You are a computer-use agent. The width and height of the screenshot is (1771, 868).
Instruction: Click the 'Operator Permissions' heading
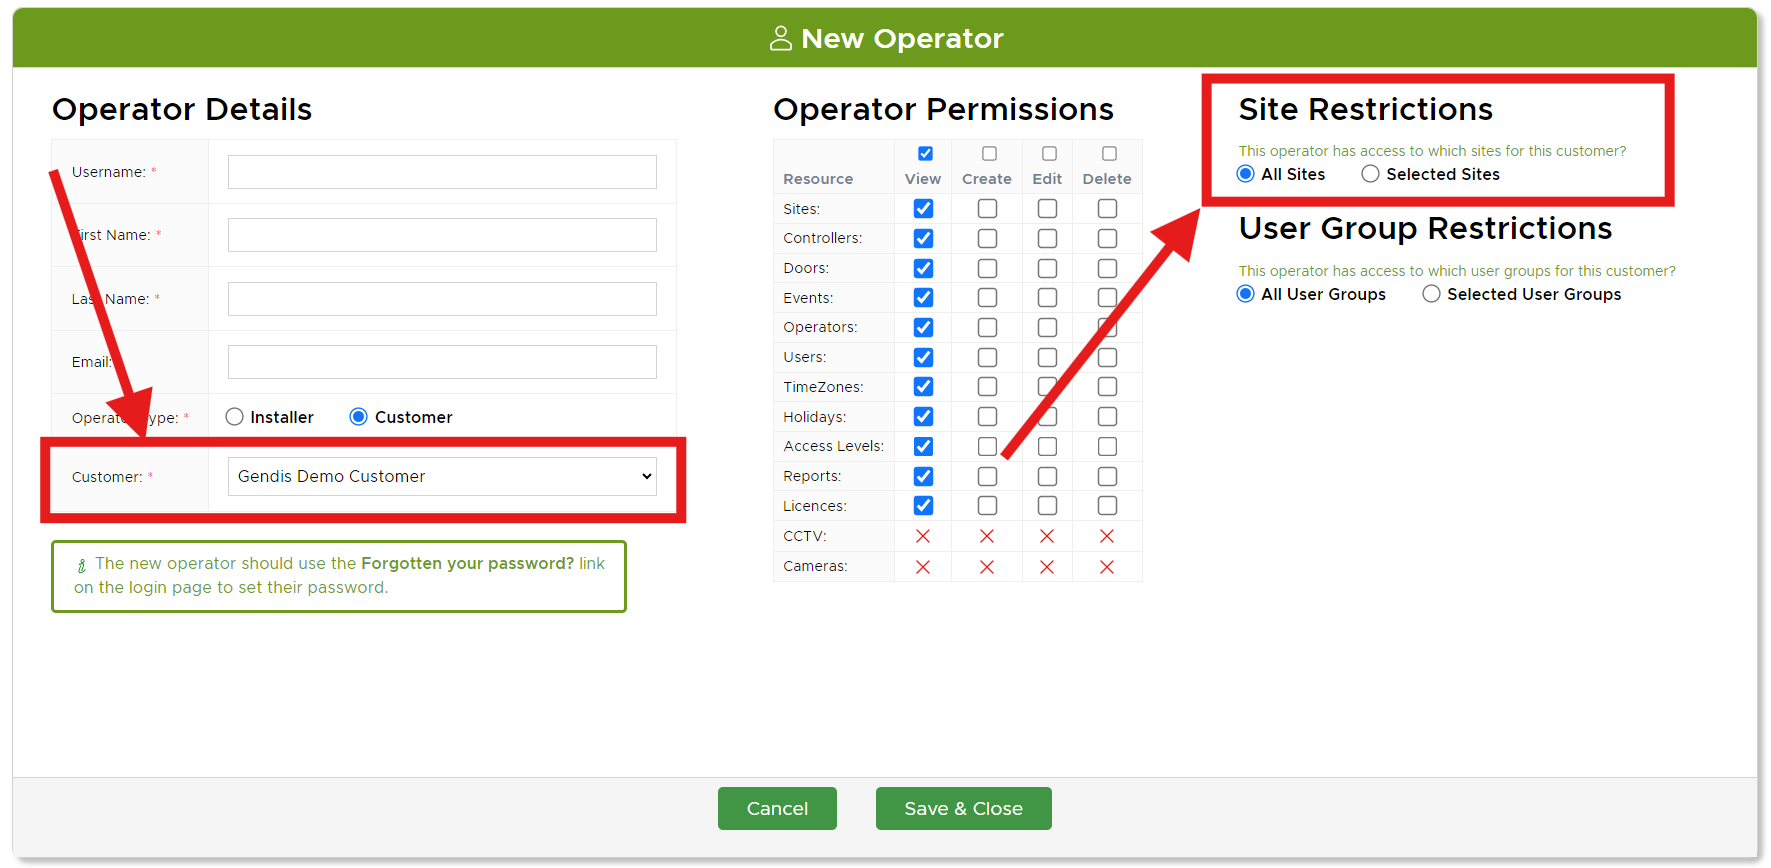tap(943, 109)
